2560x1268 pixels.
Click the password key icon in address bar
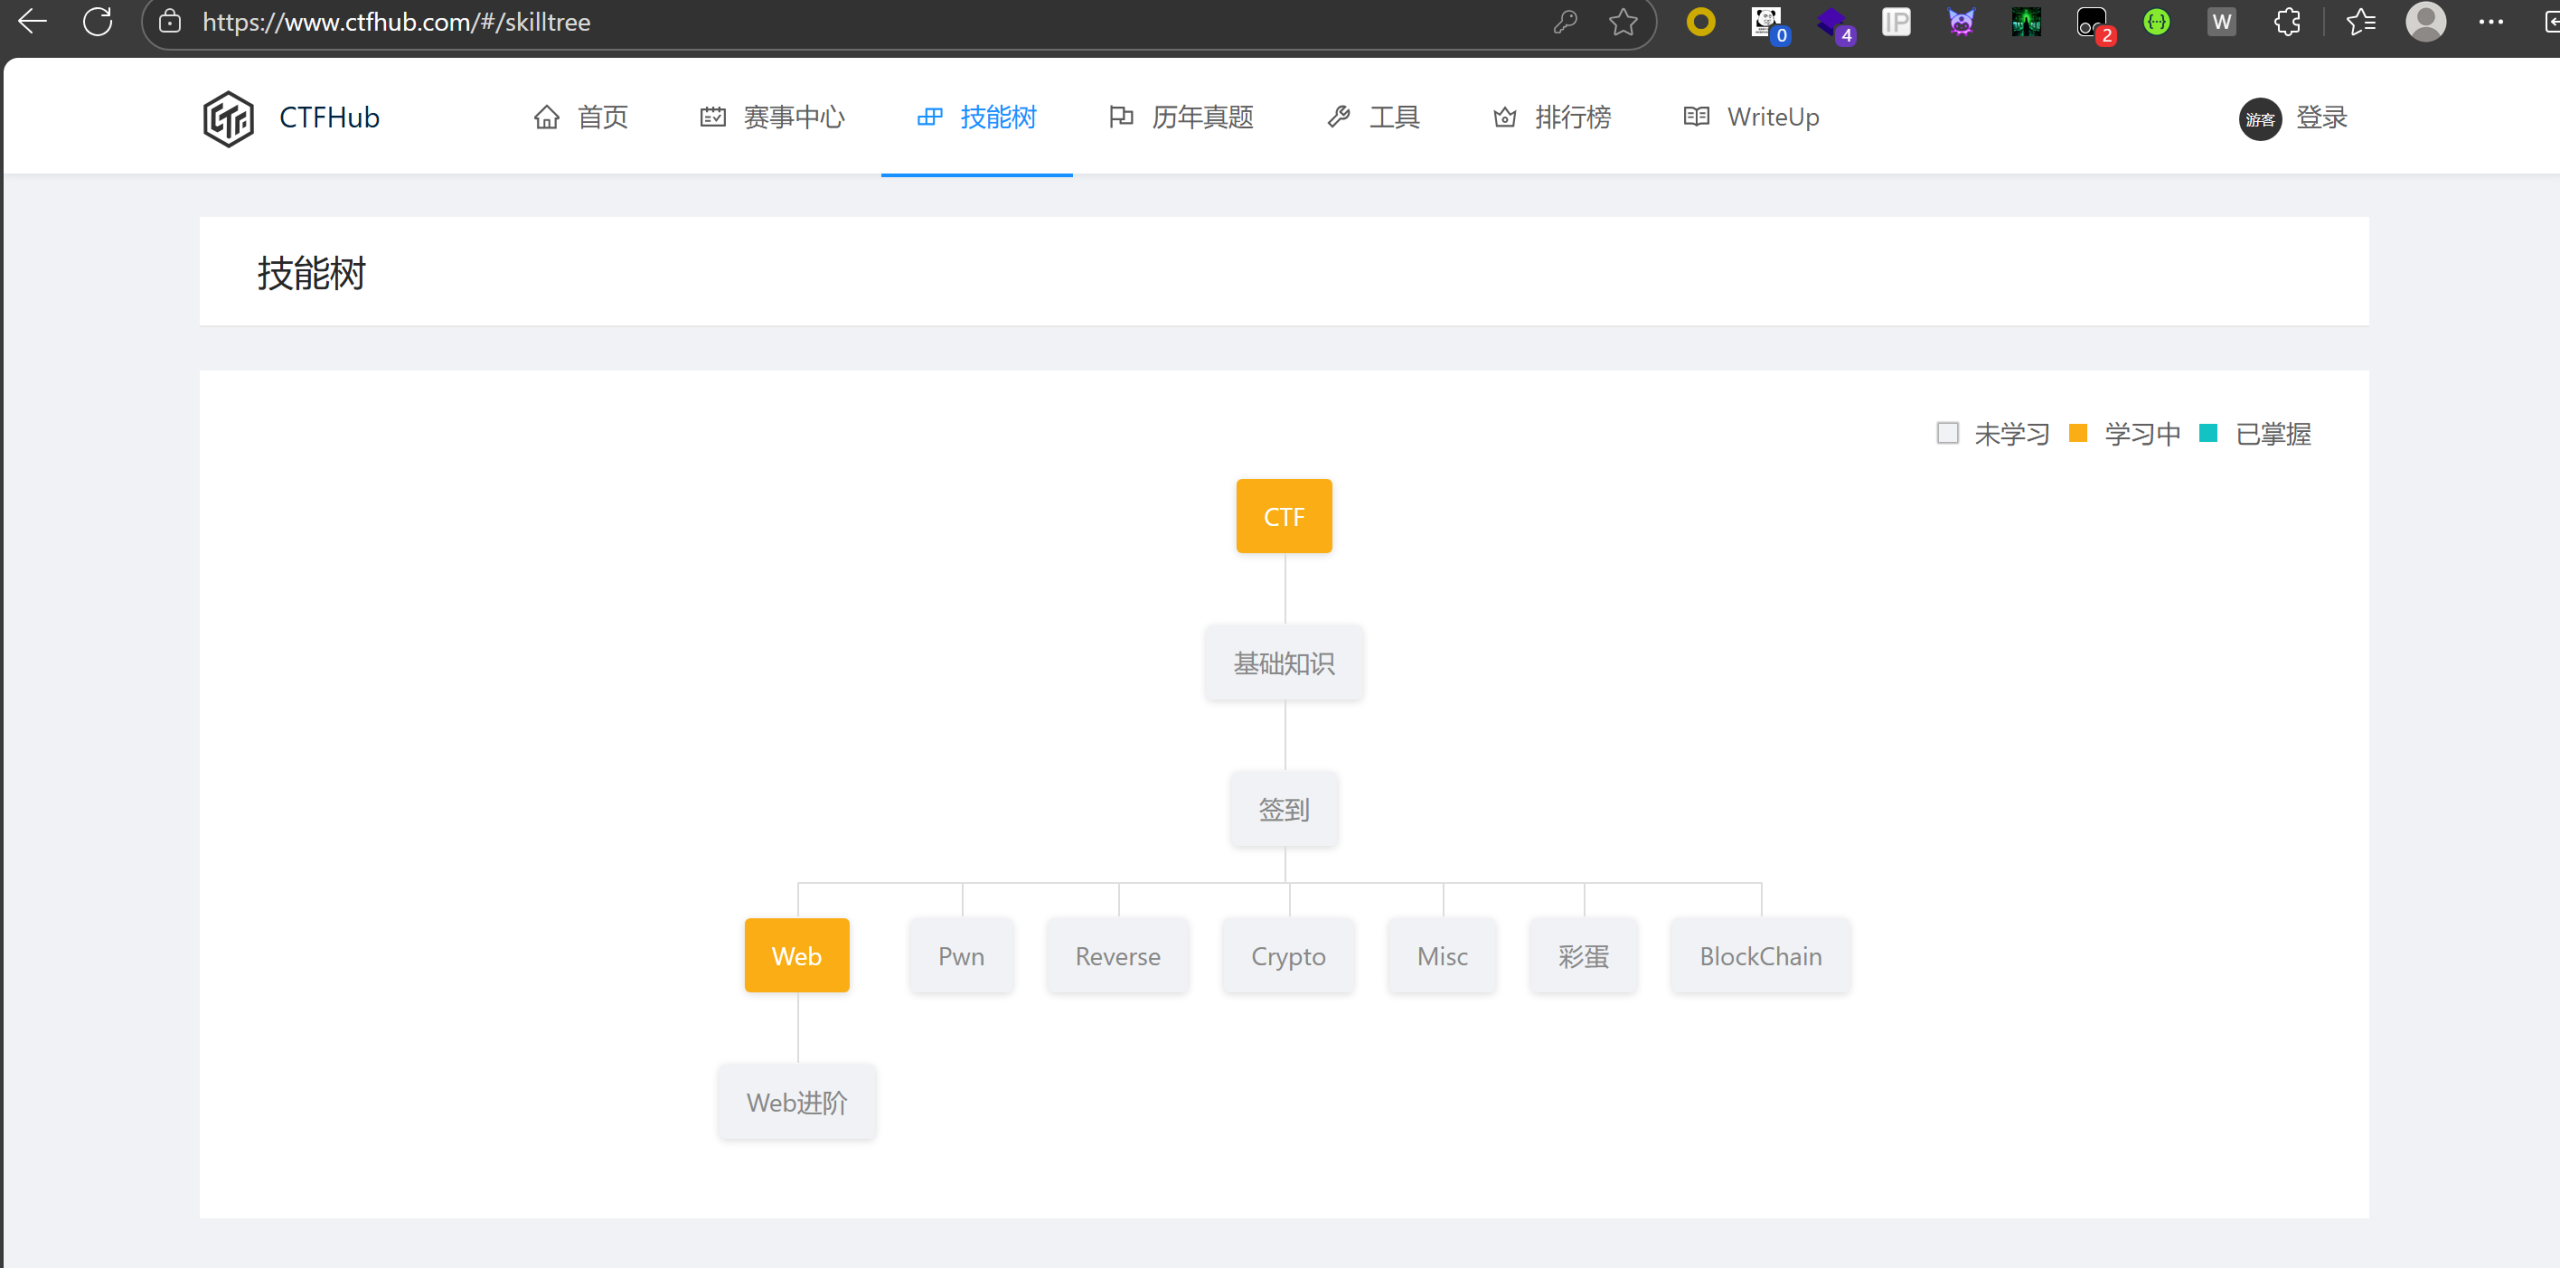coord(1565,22)
